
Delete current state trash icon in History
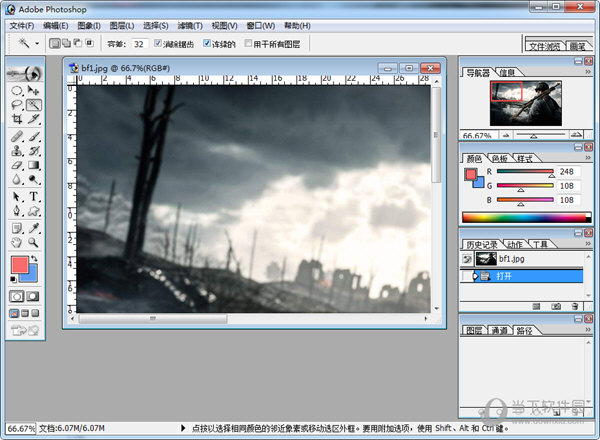[574, 306]
